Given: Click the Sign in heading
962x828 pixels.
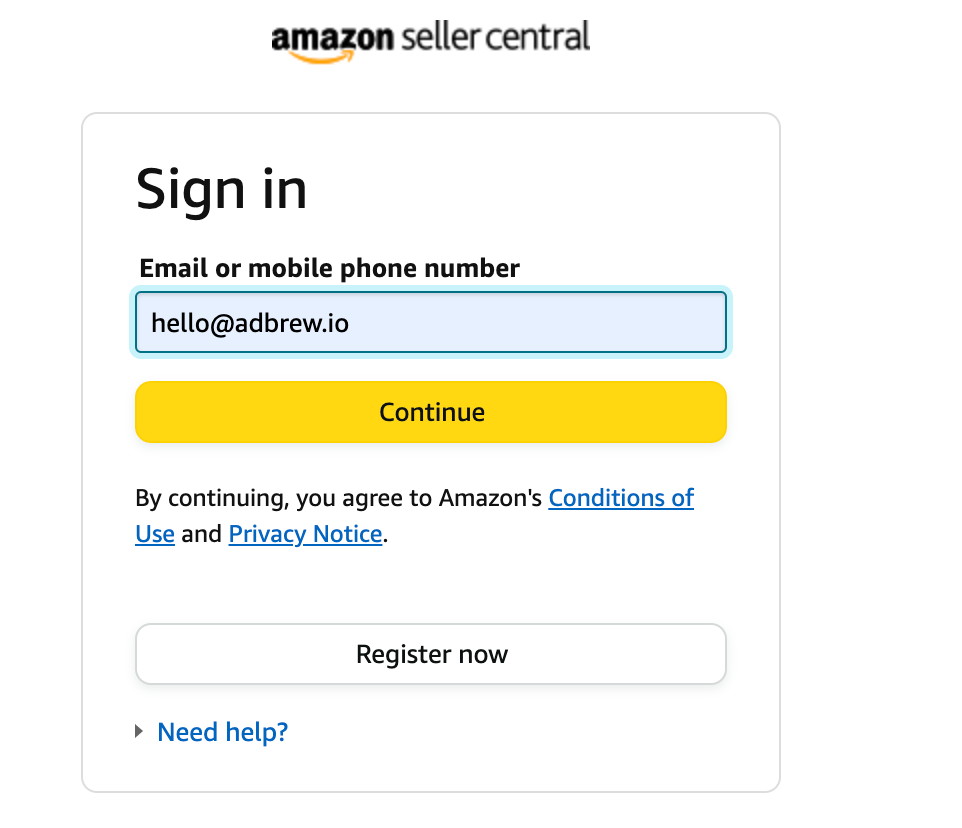Looking at the screenshot, I should pos(221,190).
